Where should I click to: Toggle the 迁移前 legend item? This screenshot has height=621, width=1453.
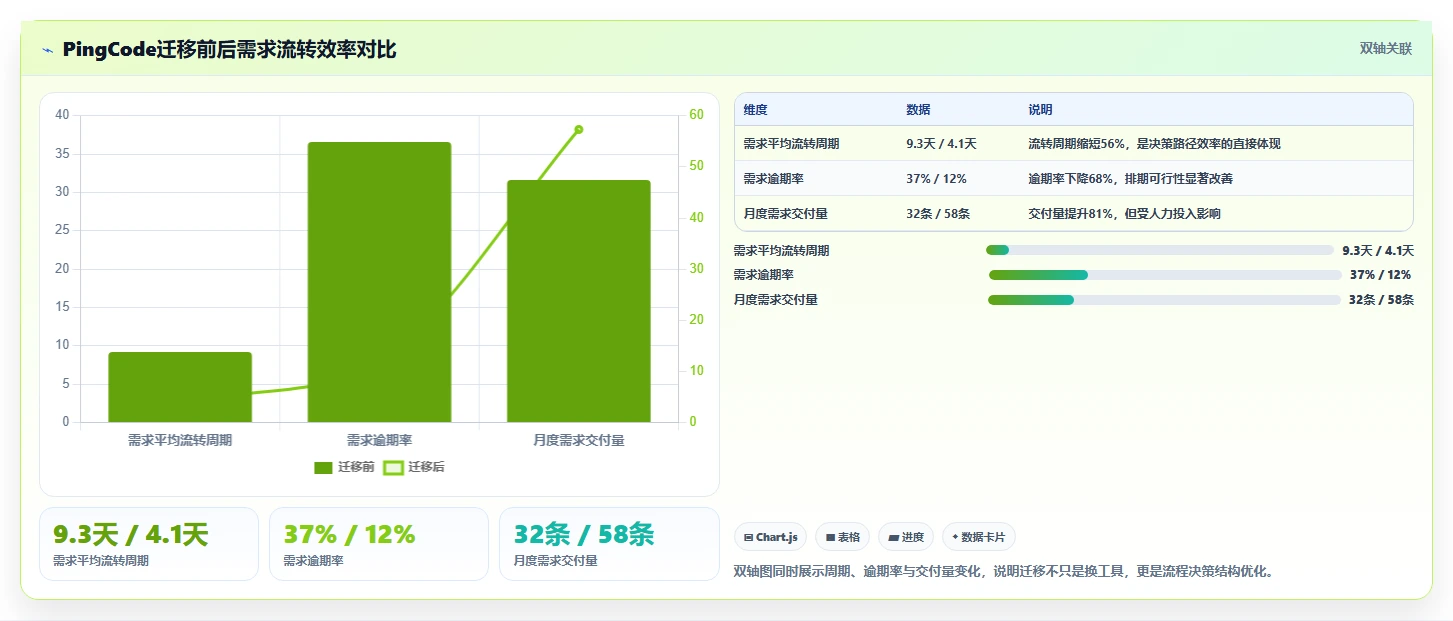tap(344, 467)
